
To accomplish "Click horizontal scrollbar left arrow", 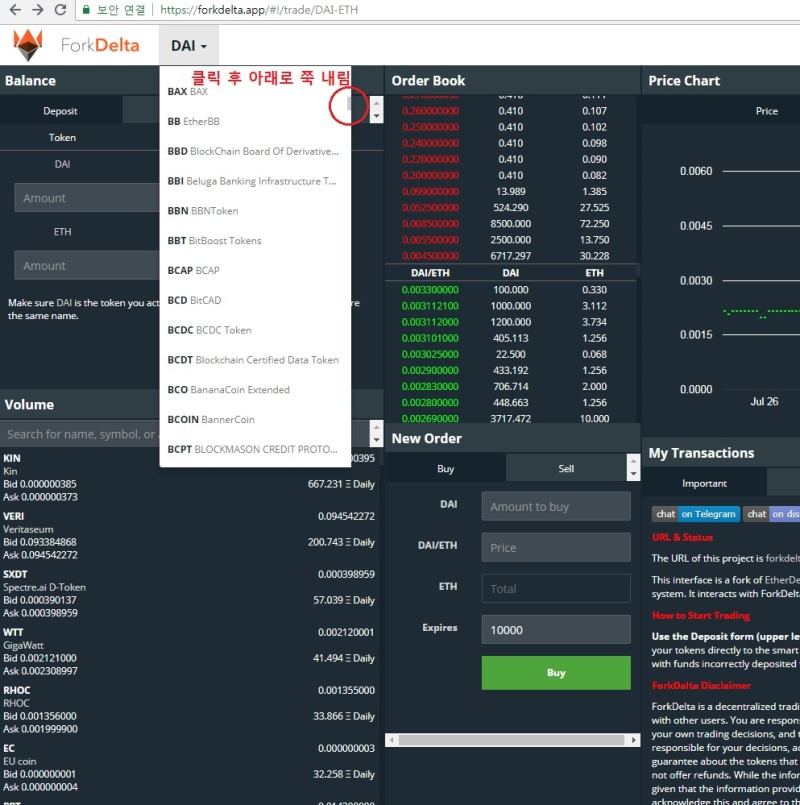I will (x=392, y=740).
